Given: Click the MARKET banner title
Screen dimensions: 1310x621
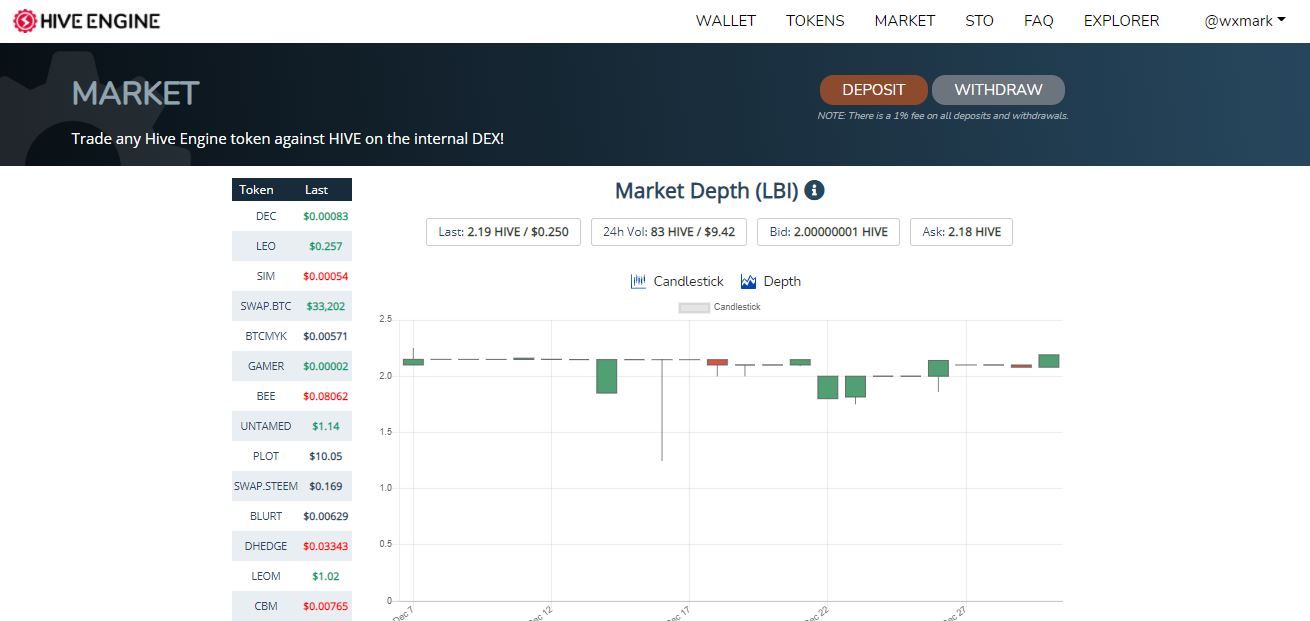Looking at the screenshot, I should tap(135, 93).
